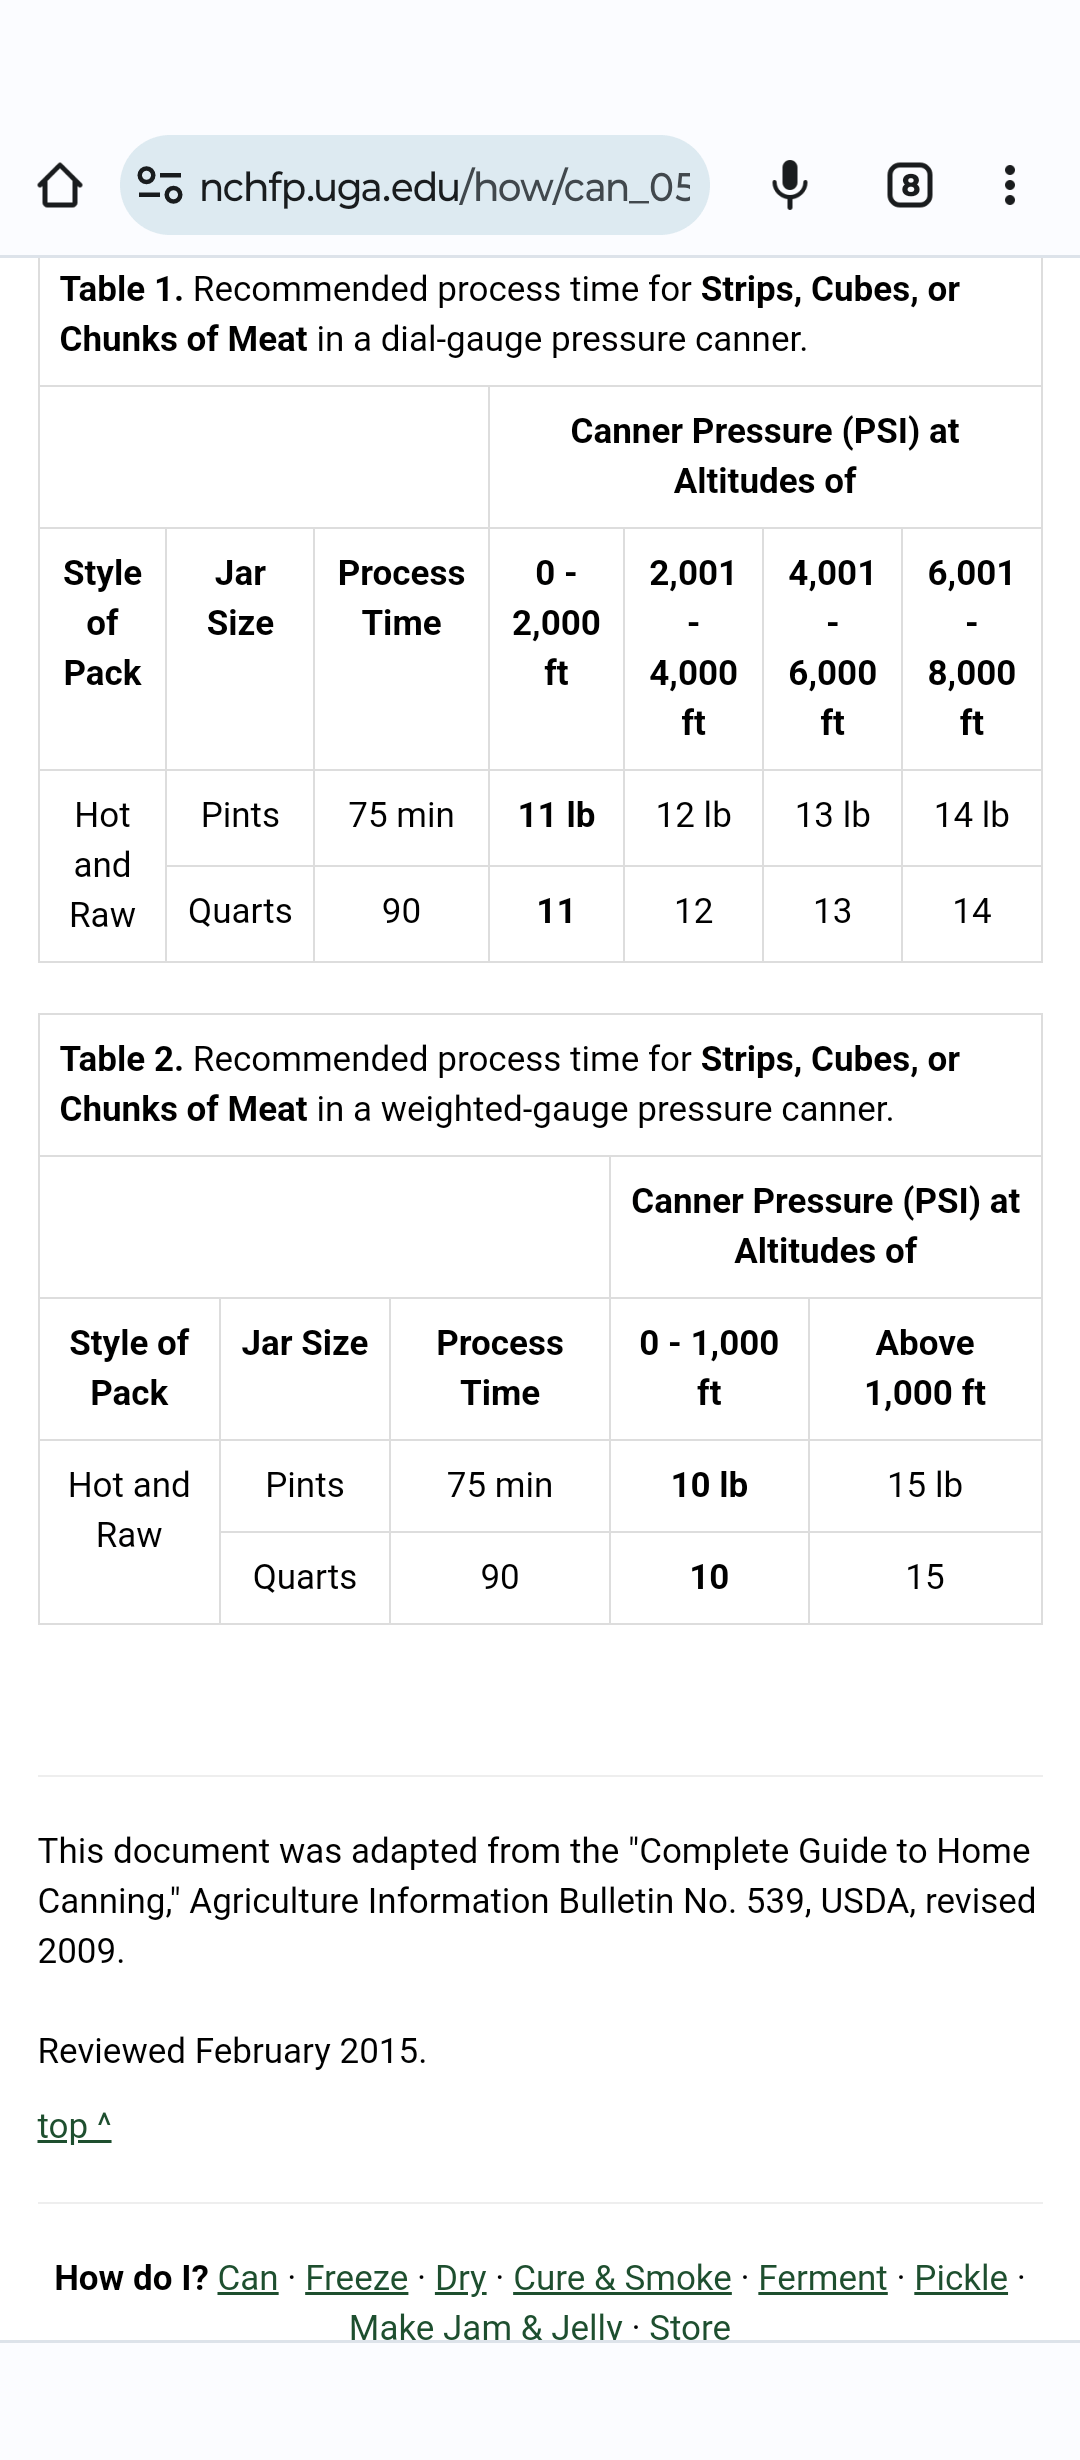Tap the "6,001 - 8,000 ft" column header
Screen dimensions: 1080x2460
(971, 647)
